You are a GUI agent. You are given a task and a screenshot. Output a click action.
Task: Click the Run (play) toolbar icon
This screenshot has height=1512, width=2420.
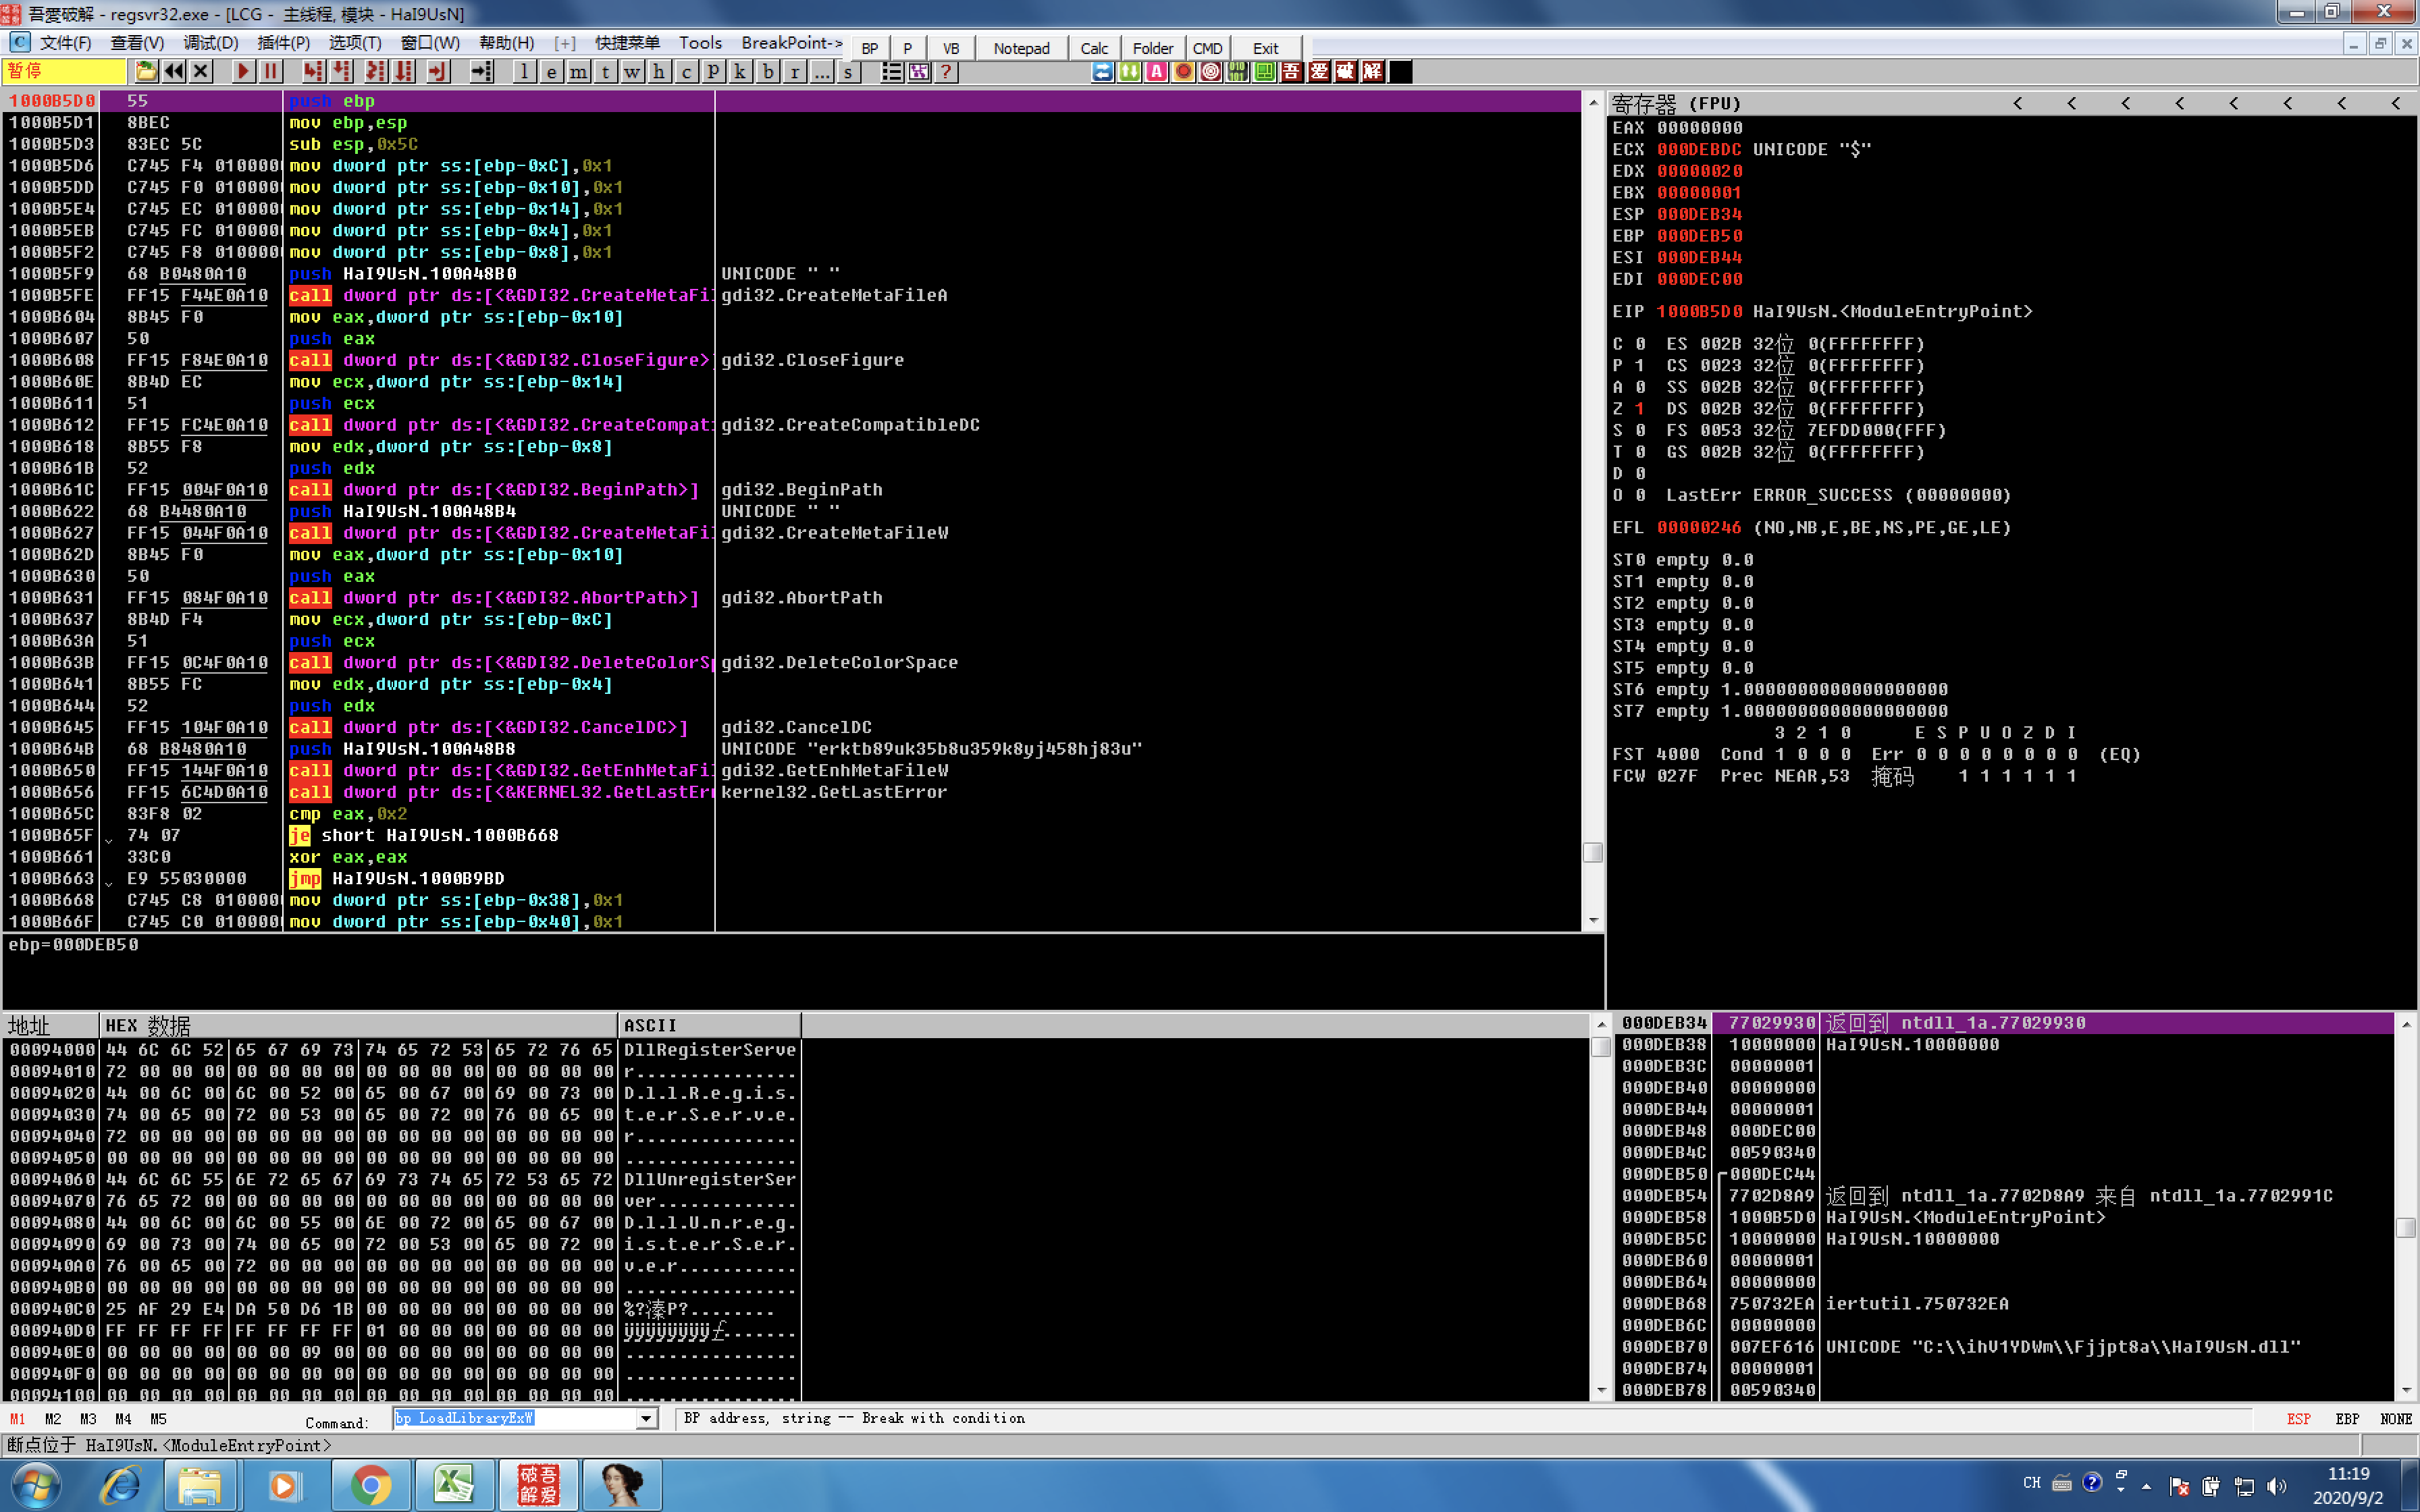click(243, 72)
